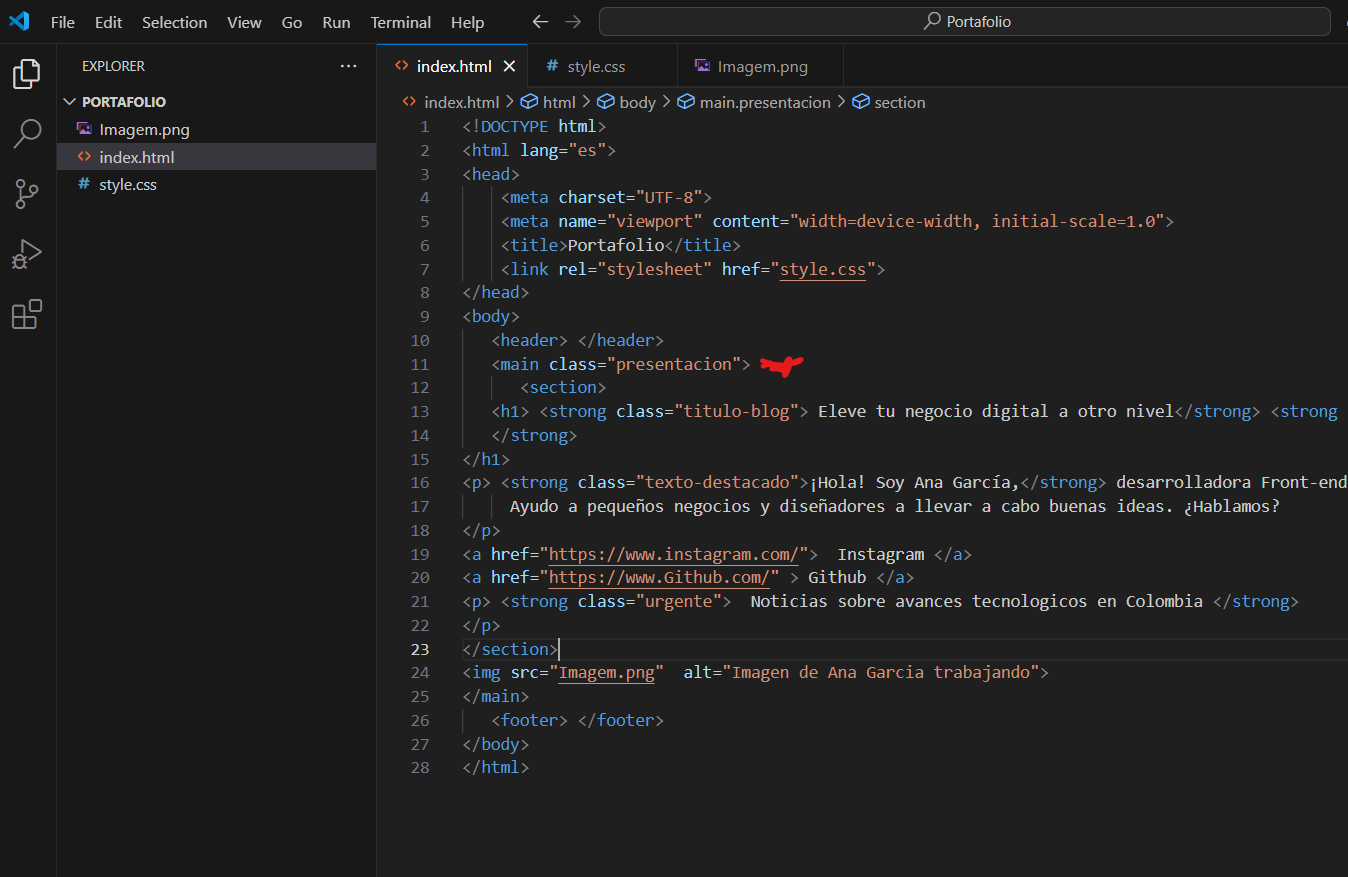Click the "urgente" class value on line 21
Screen dimensions: 1348x877
pyautogui.click(x=678, y=601)
